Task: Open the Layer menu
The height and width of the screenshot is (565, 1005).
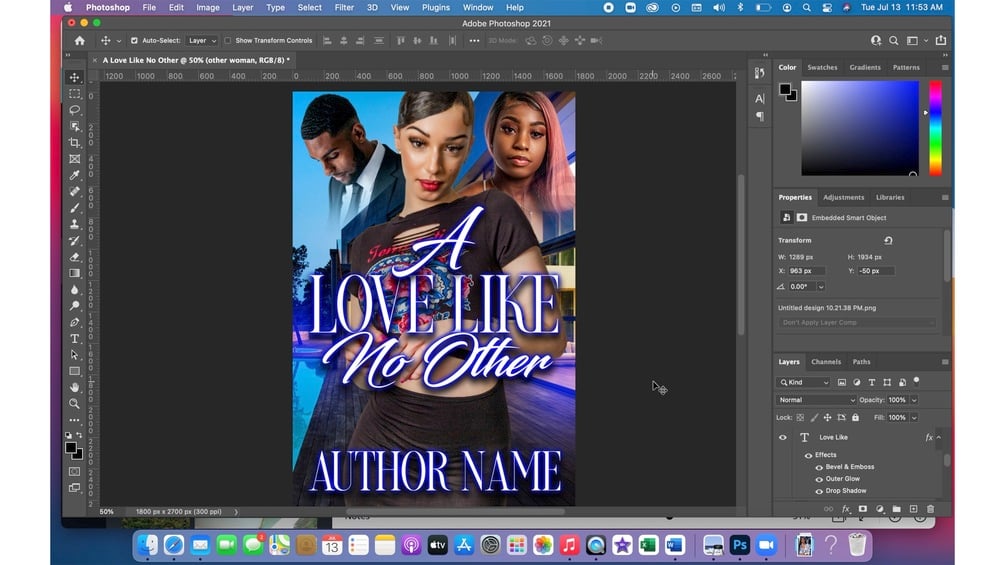Action: 242,8
